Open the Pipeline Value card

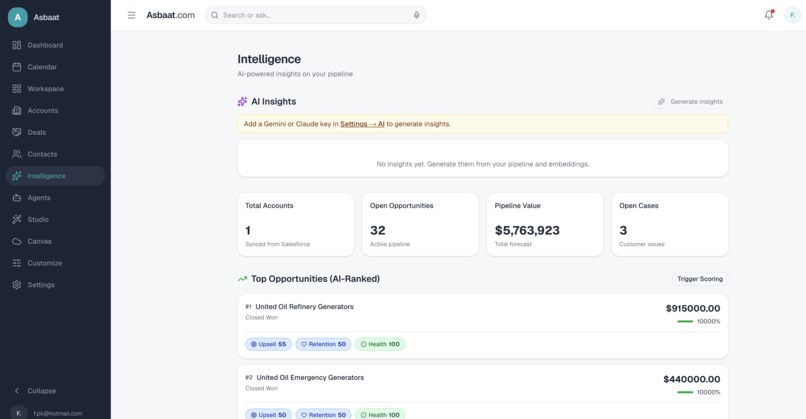[545, 224]
